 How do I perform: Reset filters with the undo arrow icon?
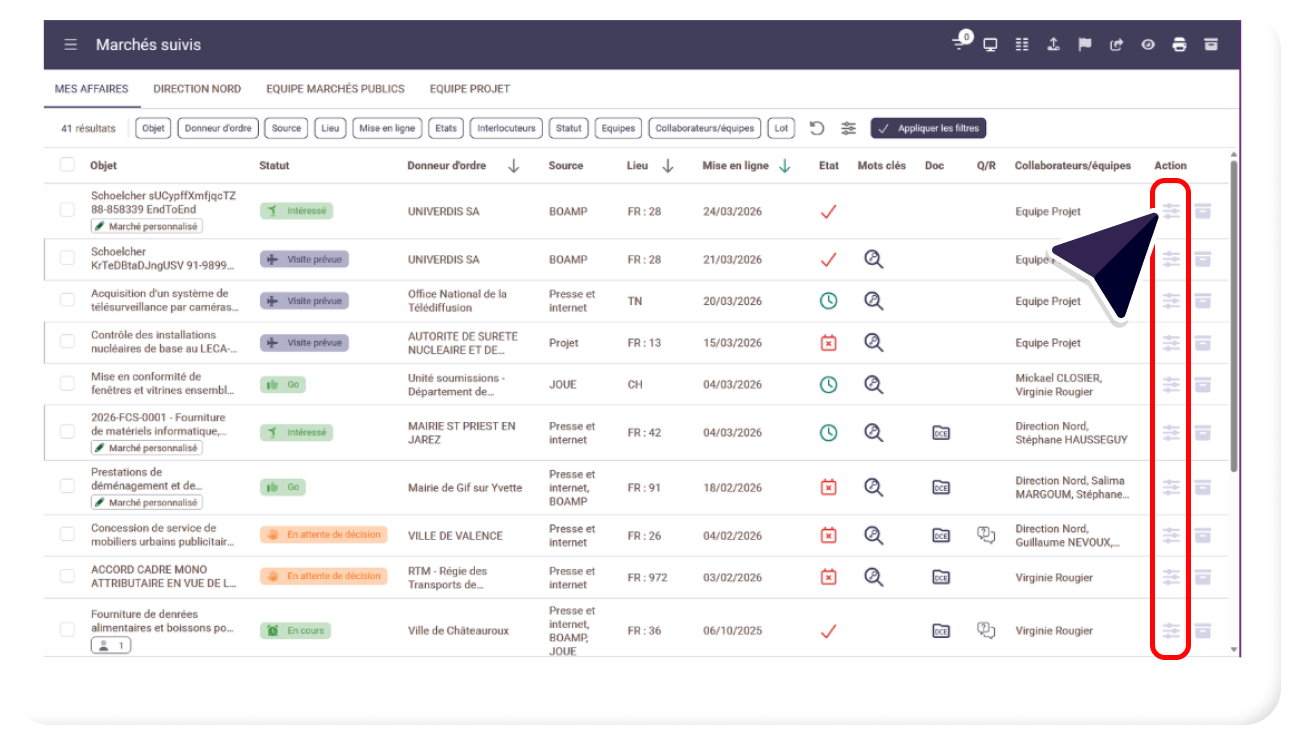click(x=817, y=128)
